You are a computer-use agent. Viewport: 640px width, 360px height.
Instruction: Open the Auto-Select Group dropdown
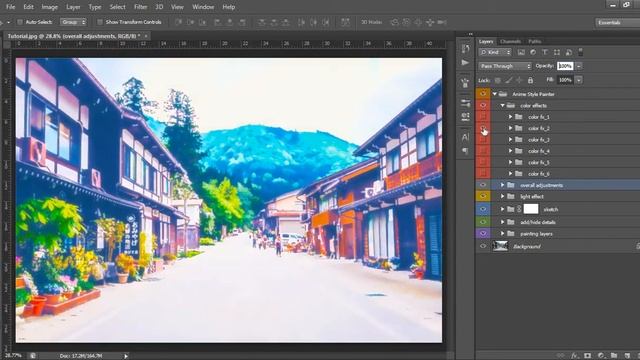click(73, 22)
